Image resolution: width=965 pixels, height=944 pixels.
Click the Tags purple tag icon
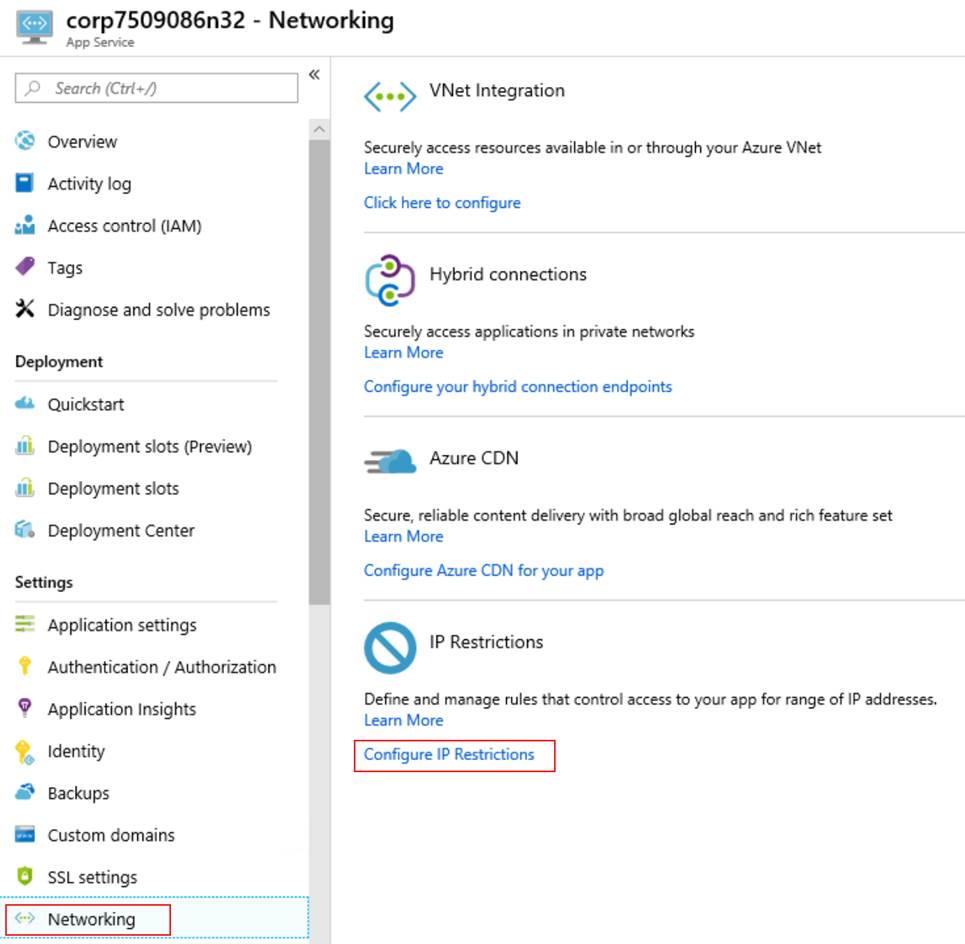pyautogui.click(x=25, y=266)
